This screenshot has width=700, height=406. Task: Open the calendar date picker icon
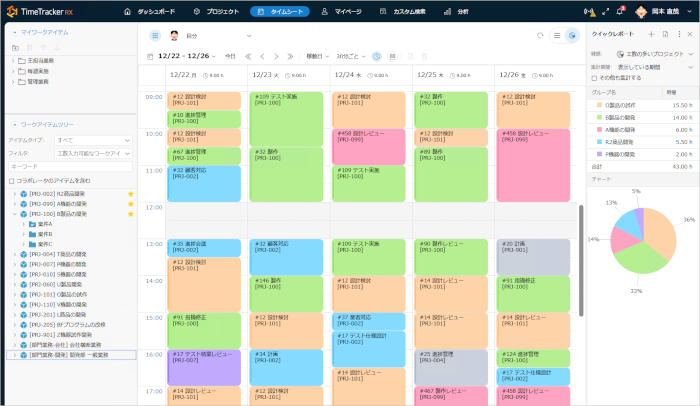[150, 57]
